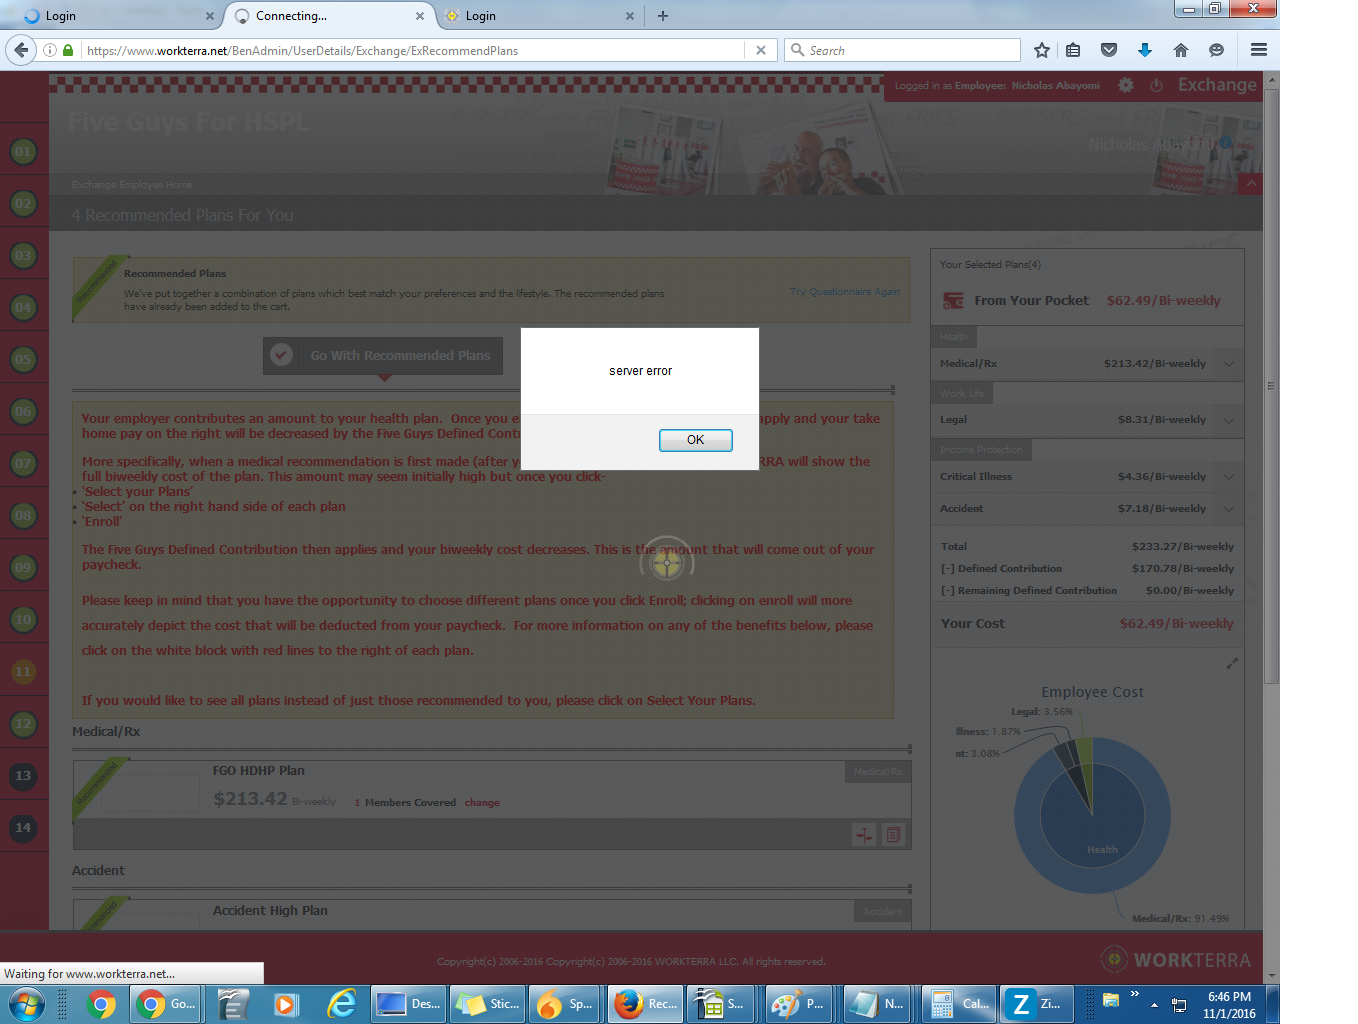Collapse the Defined Contribution [-] line
The height and width of the screenshot is (1024, 1358).
point(947,568)
